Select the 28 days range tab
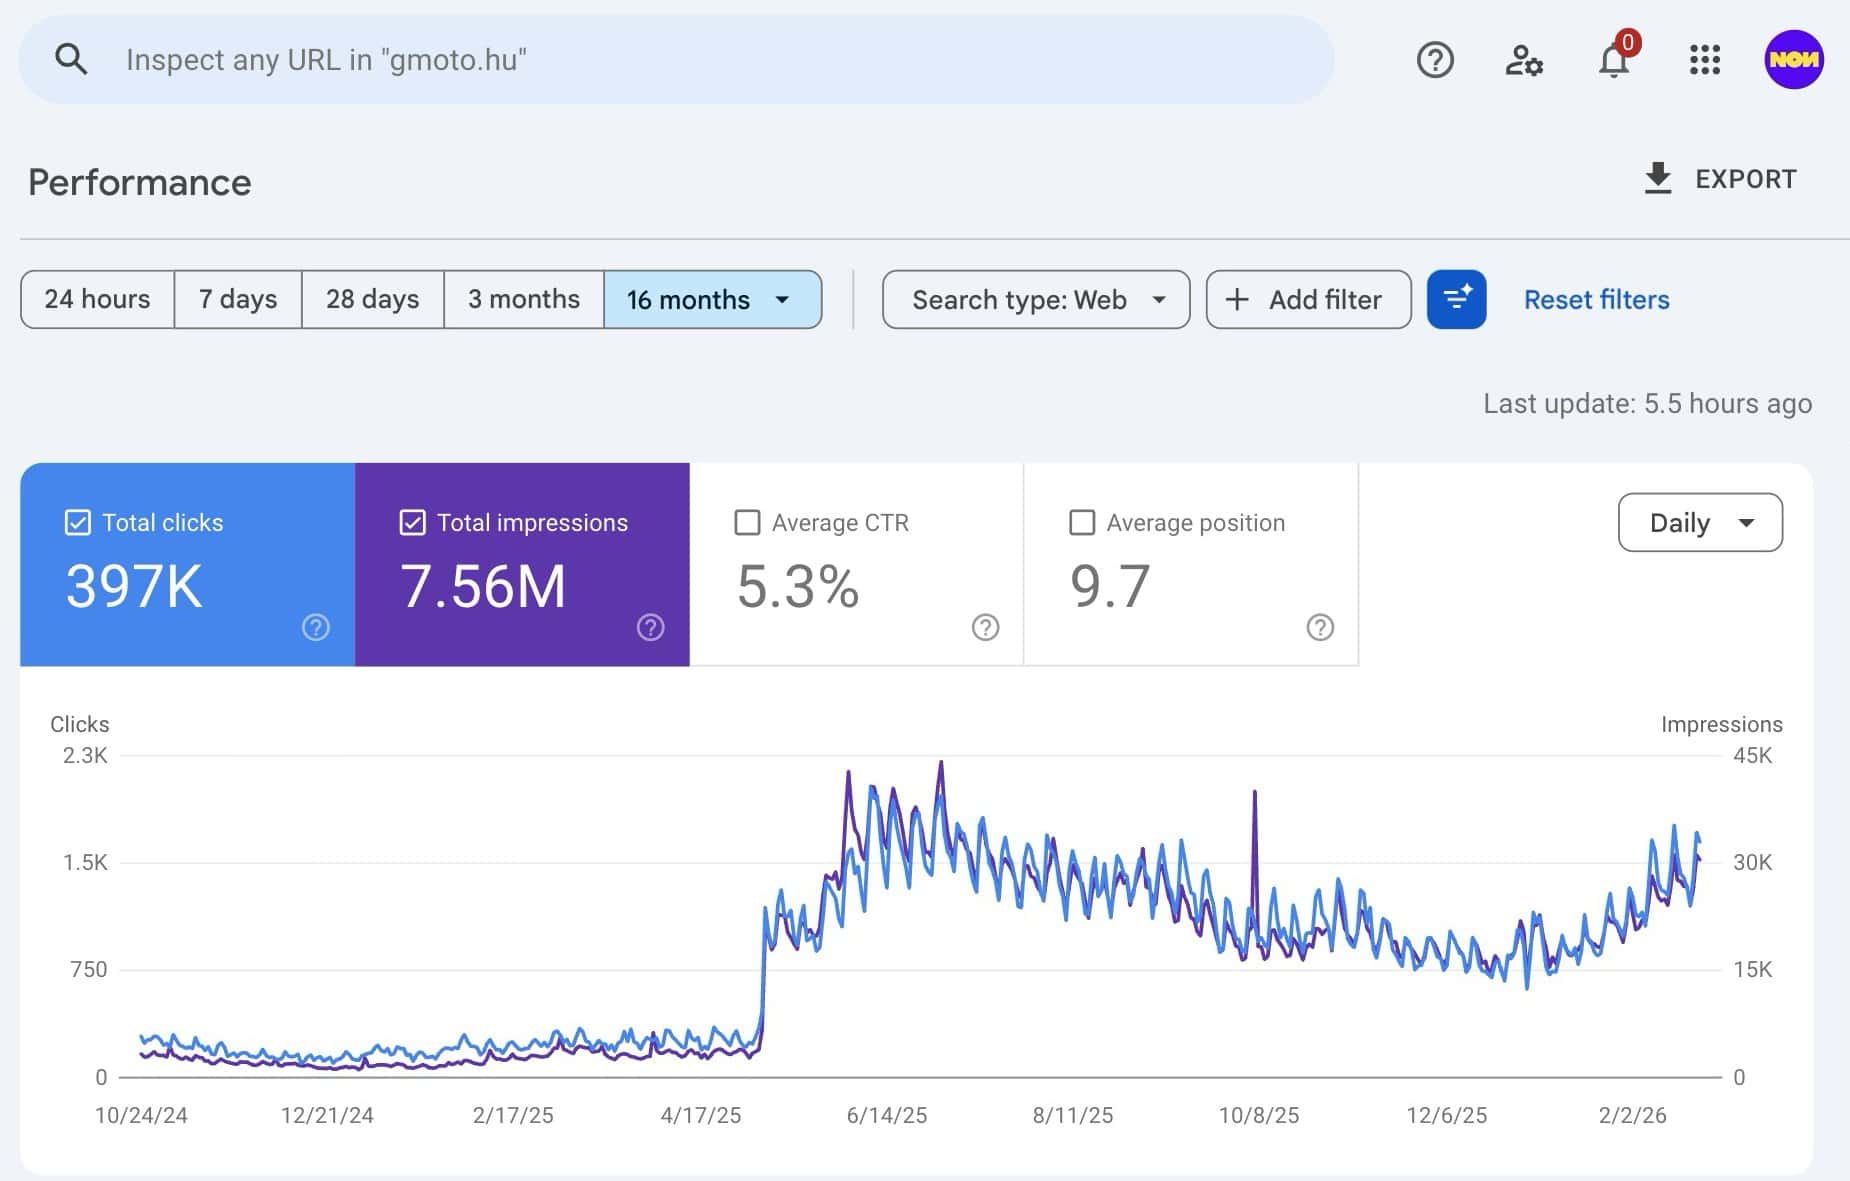This screenshot has height=1181, width=1850. tap(373, 299)
